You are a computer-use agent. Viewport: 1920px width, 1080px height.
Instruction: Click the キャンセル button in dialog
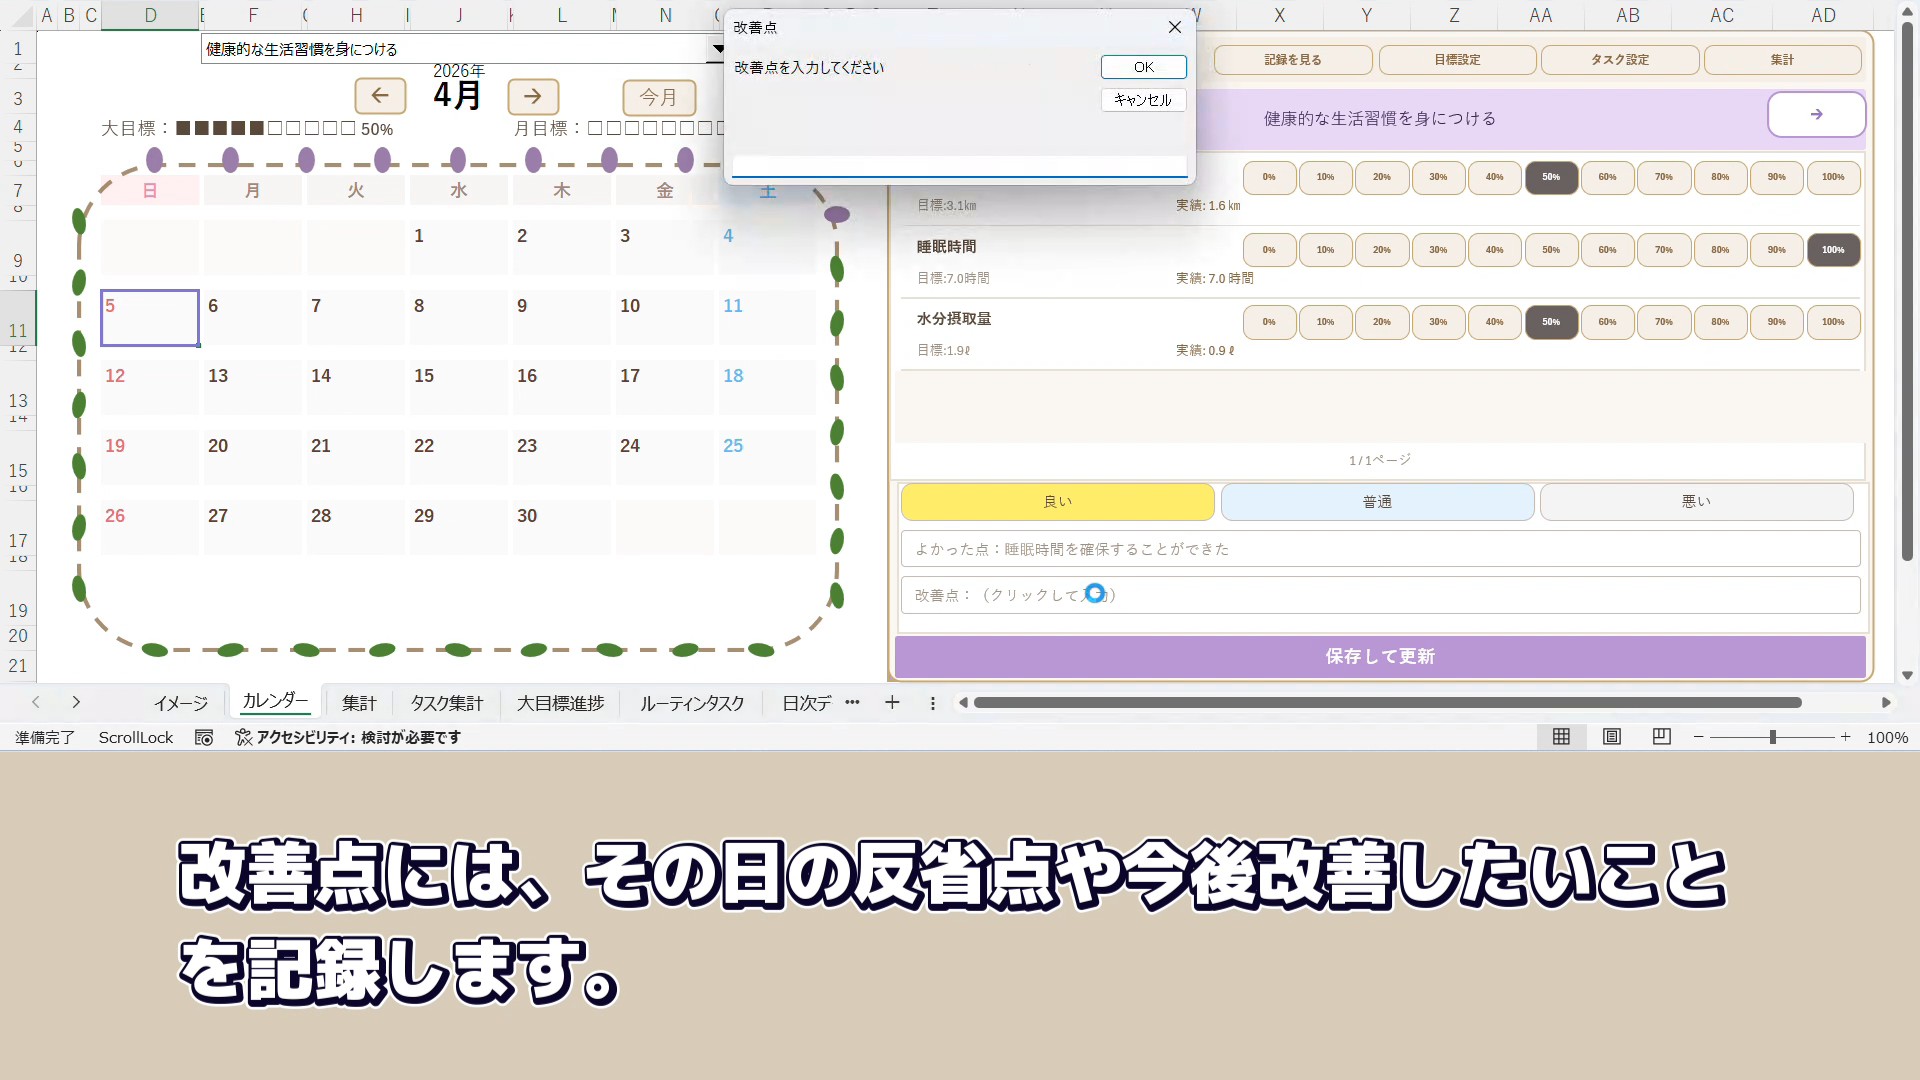(1143, 100)
